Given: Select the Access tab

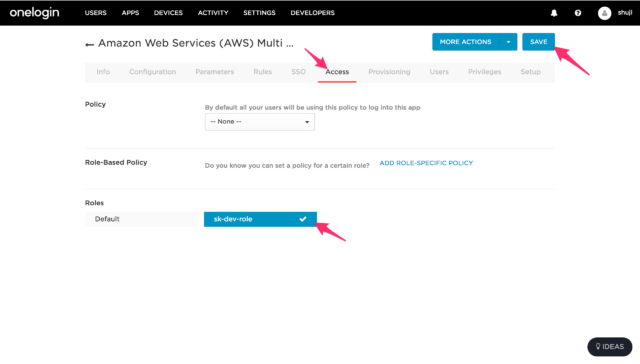Looking at the screenshot, I should 337,72.
